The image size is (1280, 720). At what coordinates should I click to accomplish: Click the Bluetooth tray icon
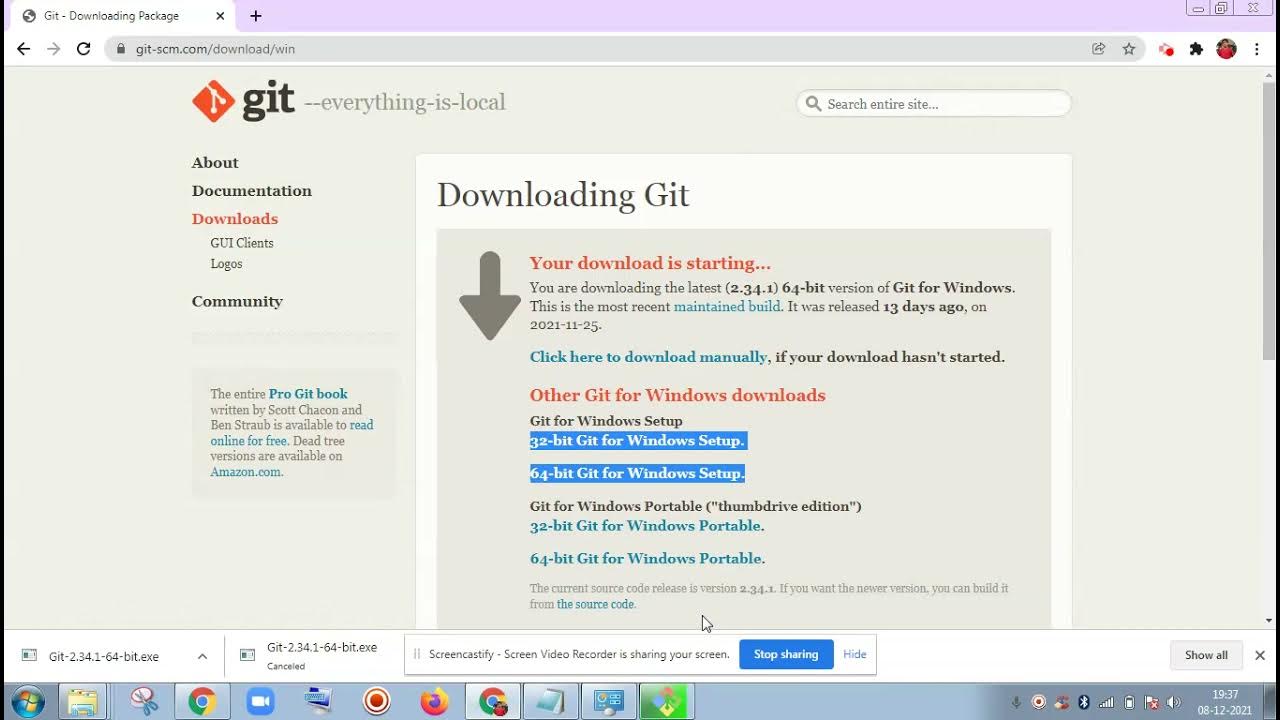1083,703
